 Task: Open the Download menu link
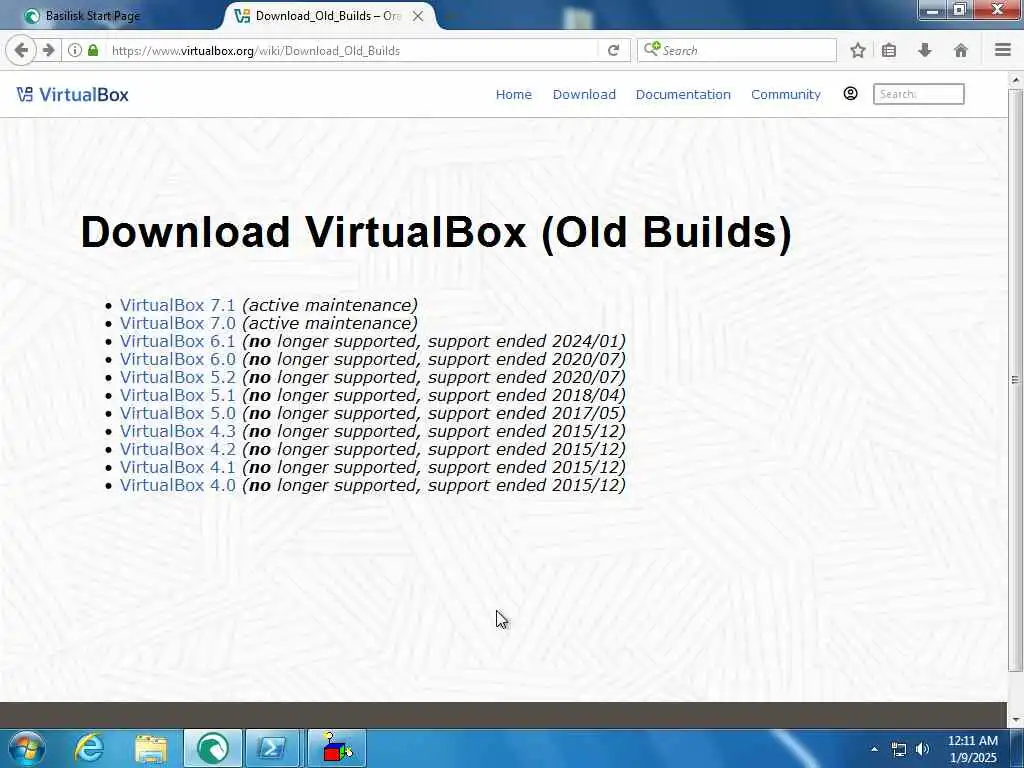584,95
